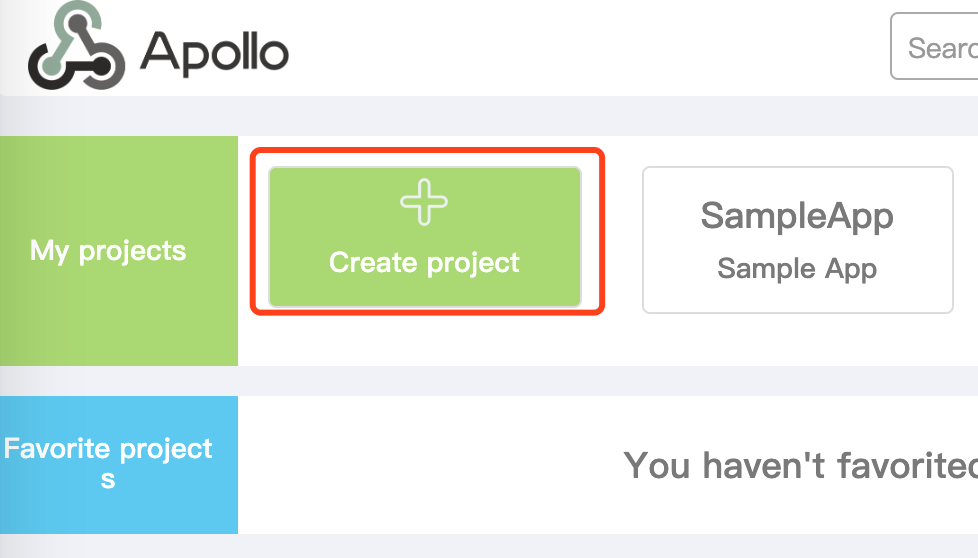Image resolution: width=978 pixels, height=558 pixels.
Task: Open the green Create project tile
Action: pos(425,237)
